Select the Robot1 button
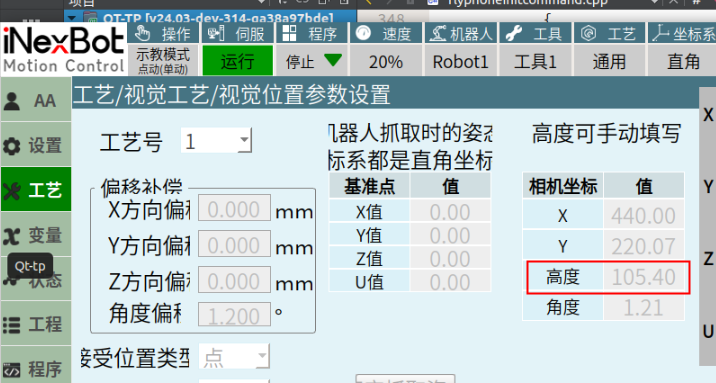This screenshot has height=383, width=716. click(x=460, y=61)
